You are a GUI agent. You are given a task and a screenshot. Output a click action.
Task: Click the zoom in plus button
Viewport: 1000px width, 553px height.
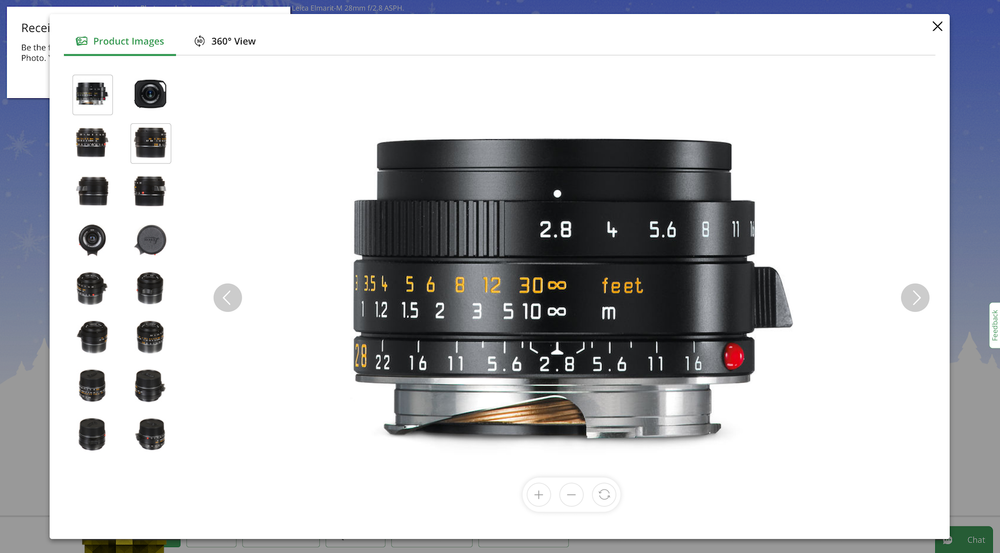[x=538, y=495]
